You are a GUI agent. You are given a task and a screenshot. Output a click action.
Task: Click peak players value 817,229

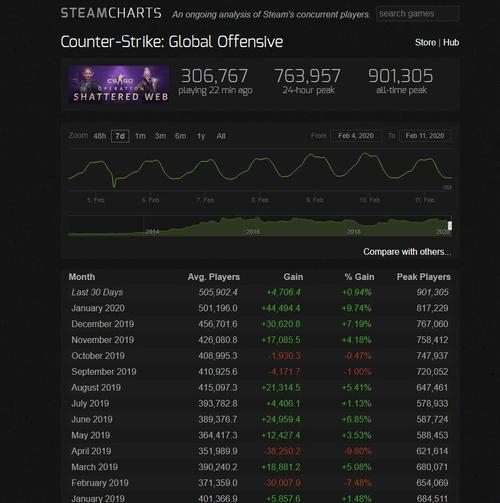[x=432, y=308]
